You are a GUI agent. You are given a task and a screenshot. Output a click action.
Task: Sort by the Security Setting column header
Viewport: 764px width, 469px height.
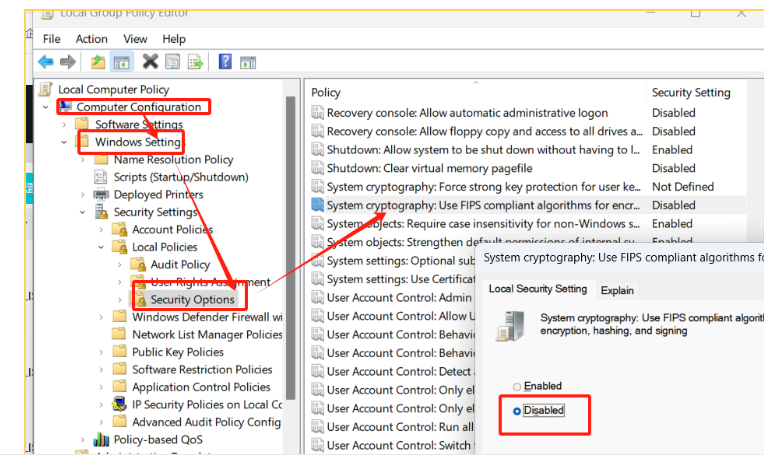691,92
